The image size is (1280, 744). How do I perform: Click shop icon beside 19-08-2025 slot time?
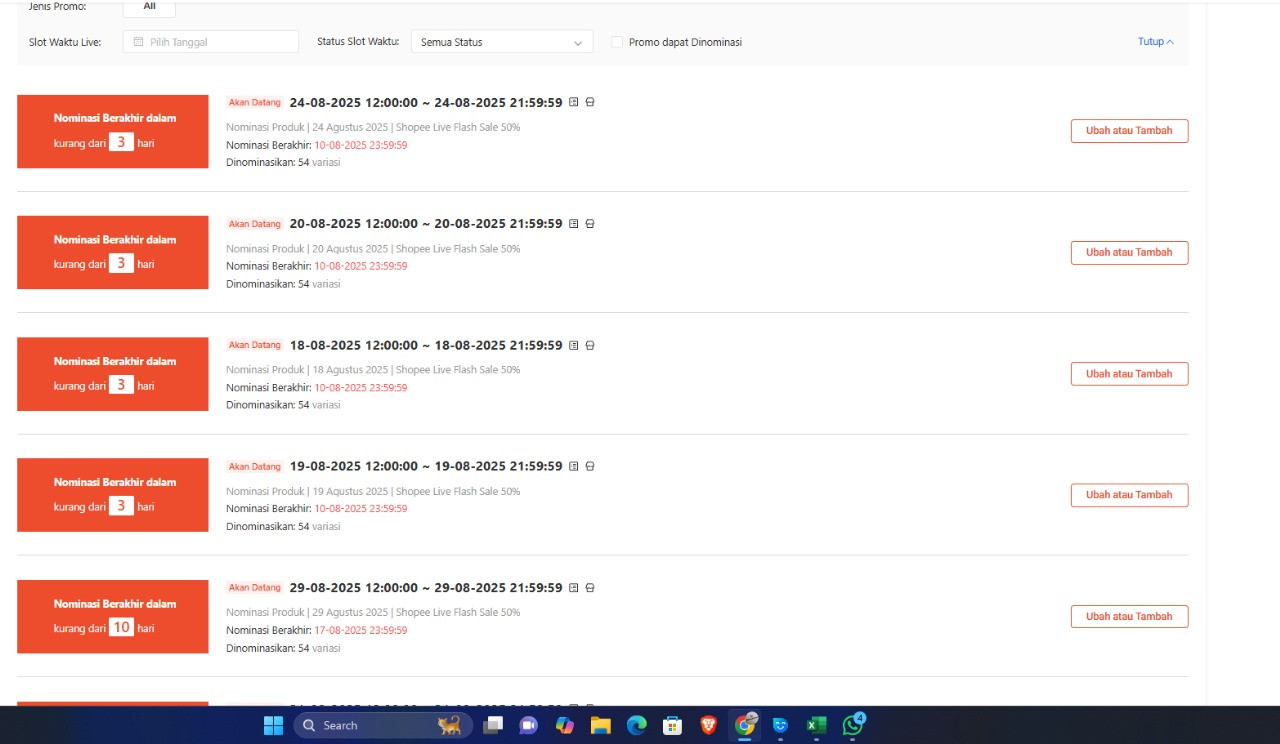[590, 466]
